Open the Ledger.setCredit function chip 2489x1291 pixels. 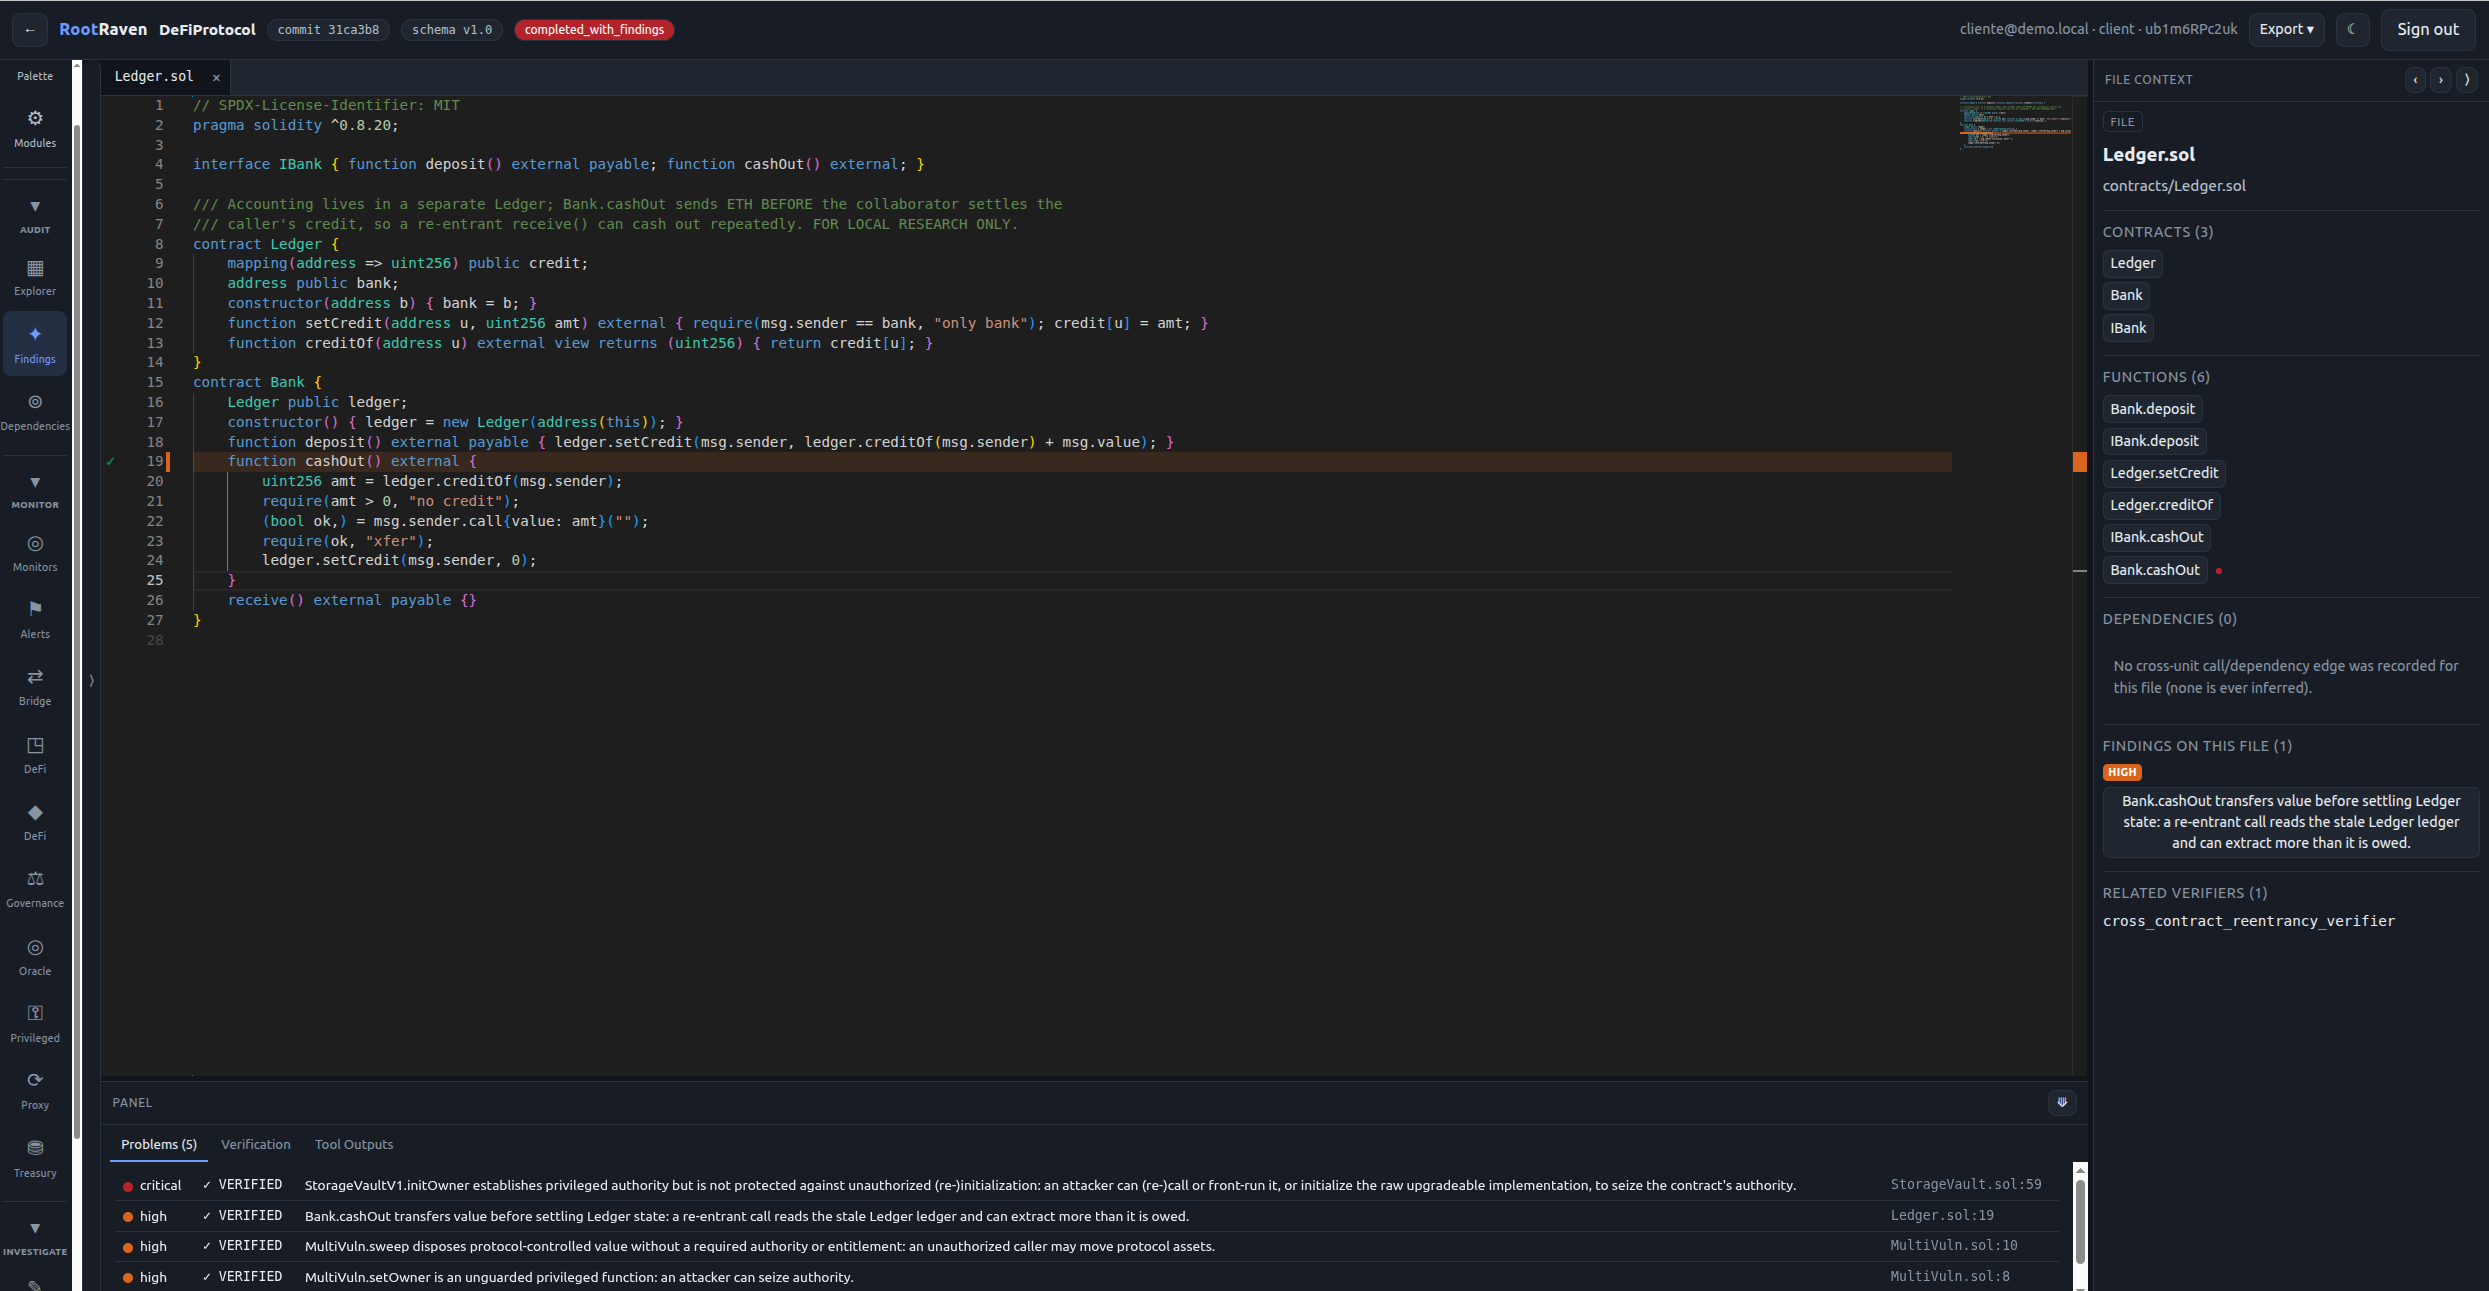click(x=2164, y=473)
